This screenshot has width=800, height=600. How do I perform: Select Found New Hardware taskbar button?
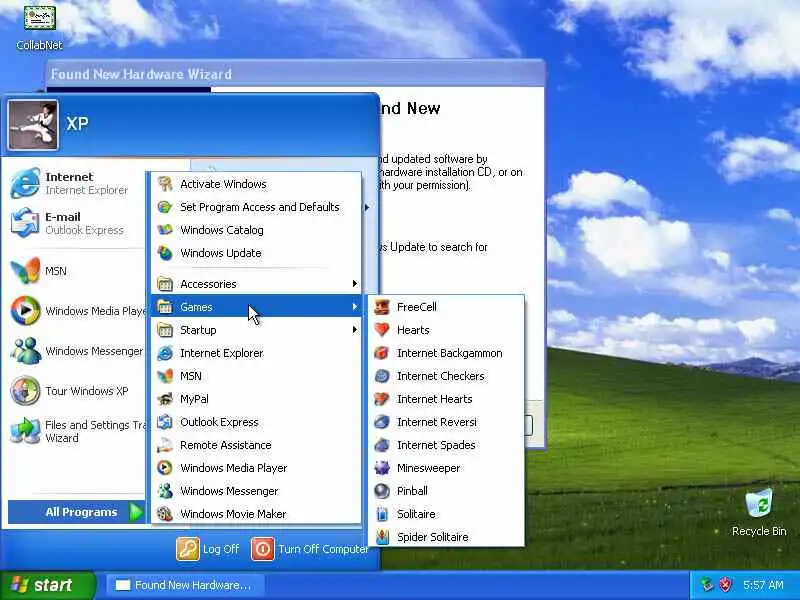(x=185, y=585)
